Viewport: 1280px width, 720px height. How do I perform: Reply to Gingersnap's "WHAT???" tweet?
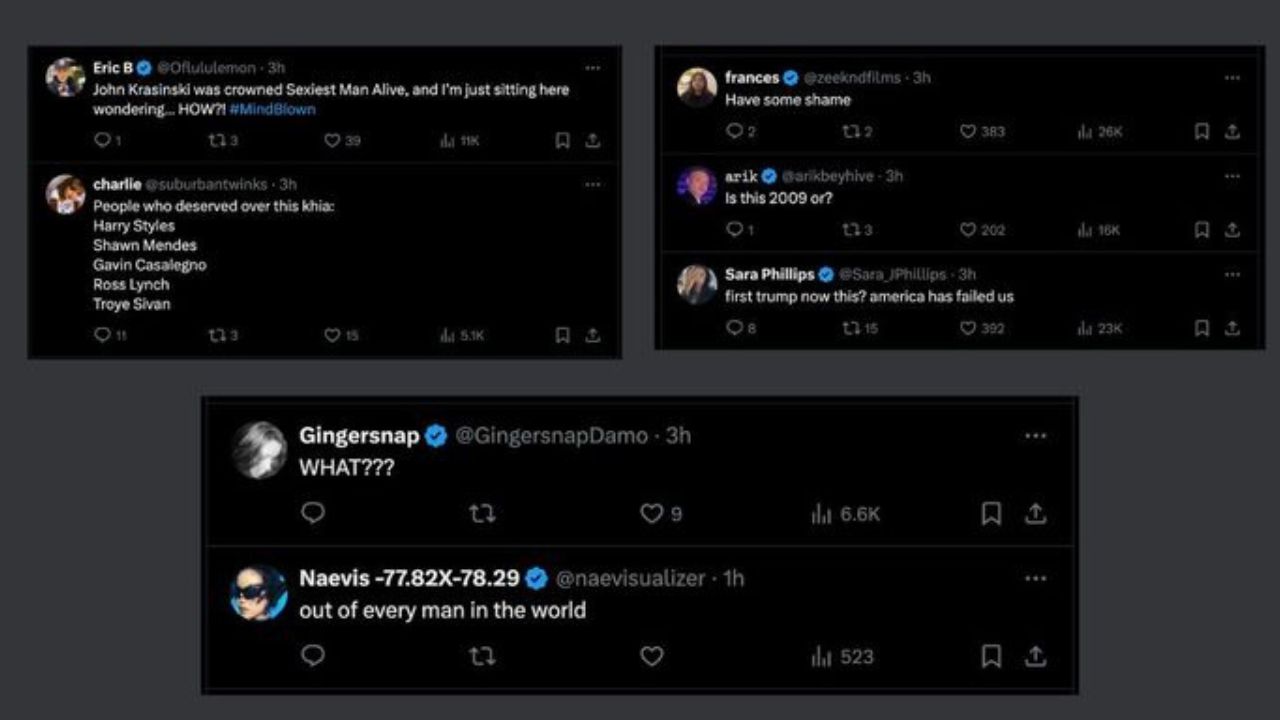click(x=313, y=514)
